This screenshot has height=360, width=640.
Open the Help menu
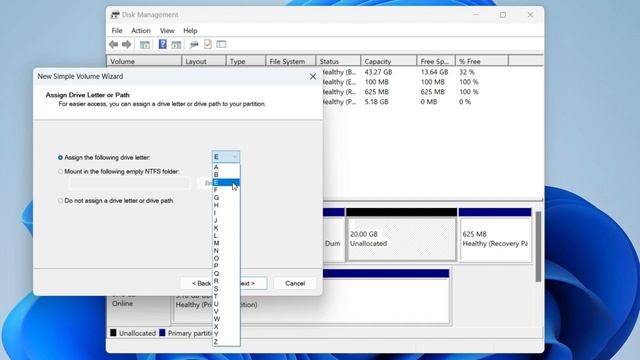(190, 31)
